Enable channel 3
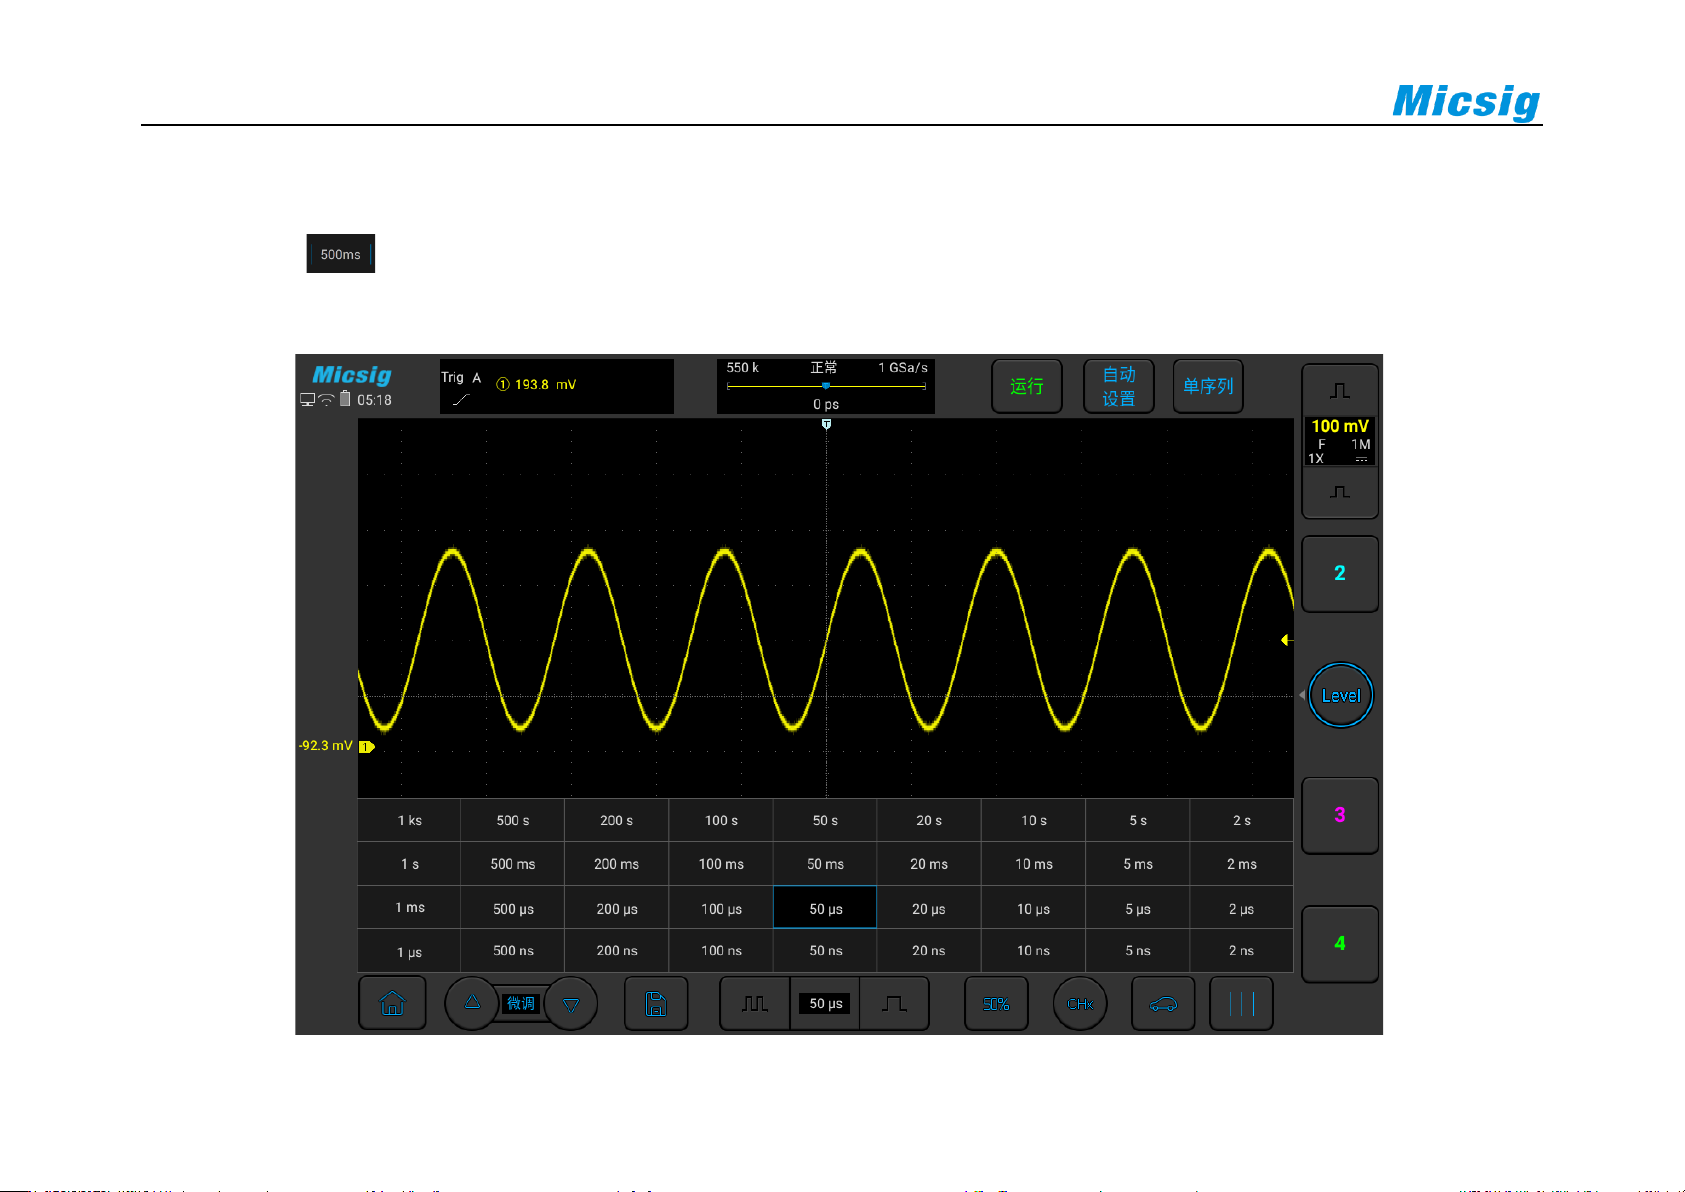The height and width of the screenshot is (1192, 1685). [x=1340, y=815]
